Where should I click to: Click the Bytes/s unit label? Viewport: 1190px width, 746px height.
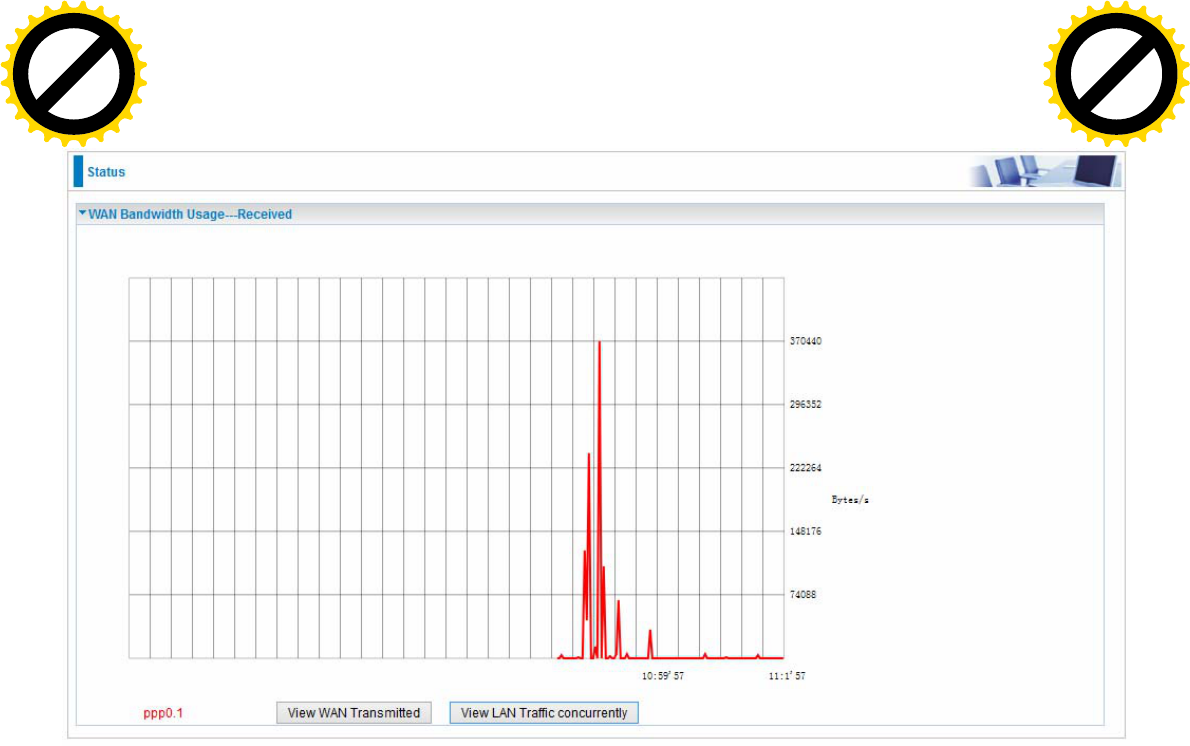pos(850,499)
